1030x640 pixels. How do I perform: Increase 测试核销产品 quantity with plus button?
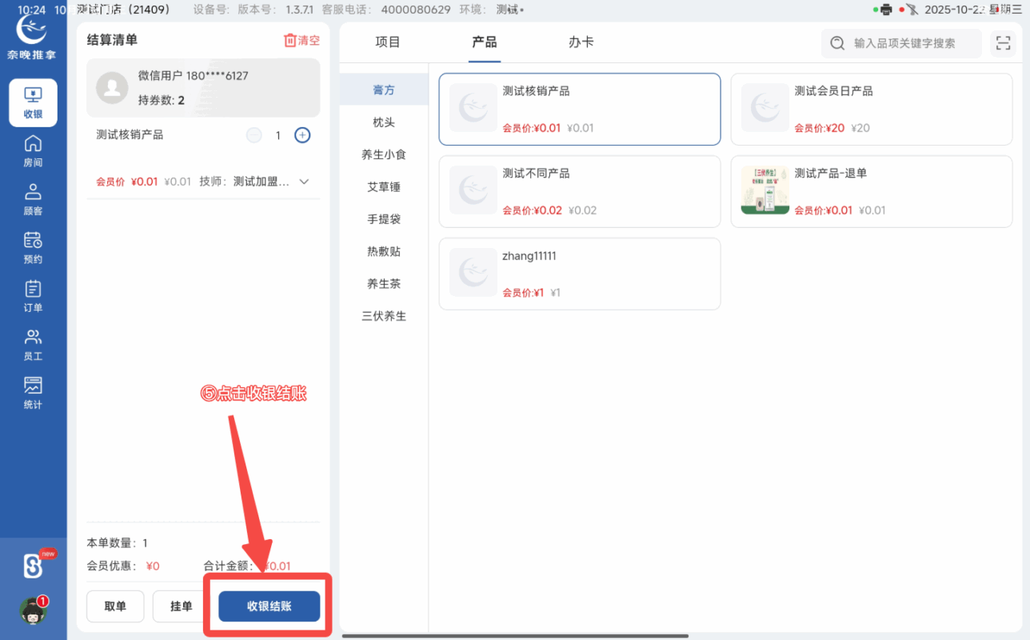tap(302, 135)
